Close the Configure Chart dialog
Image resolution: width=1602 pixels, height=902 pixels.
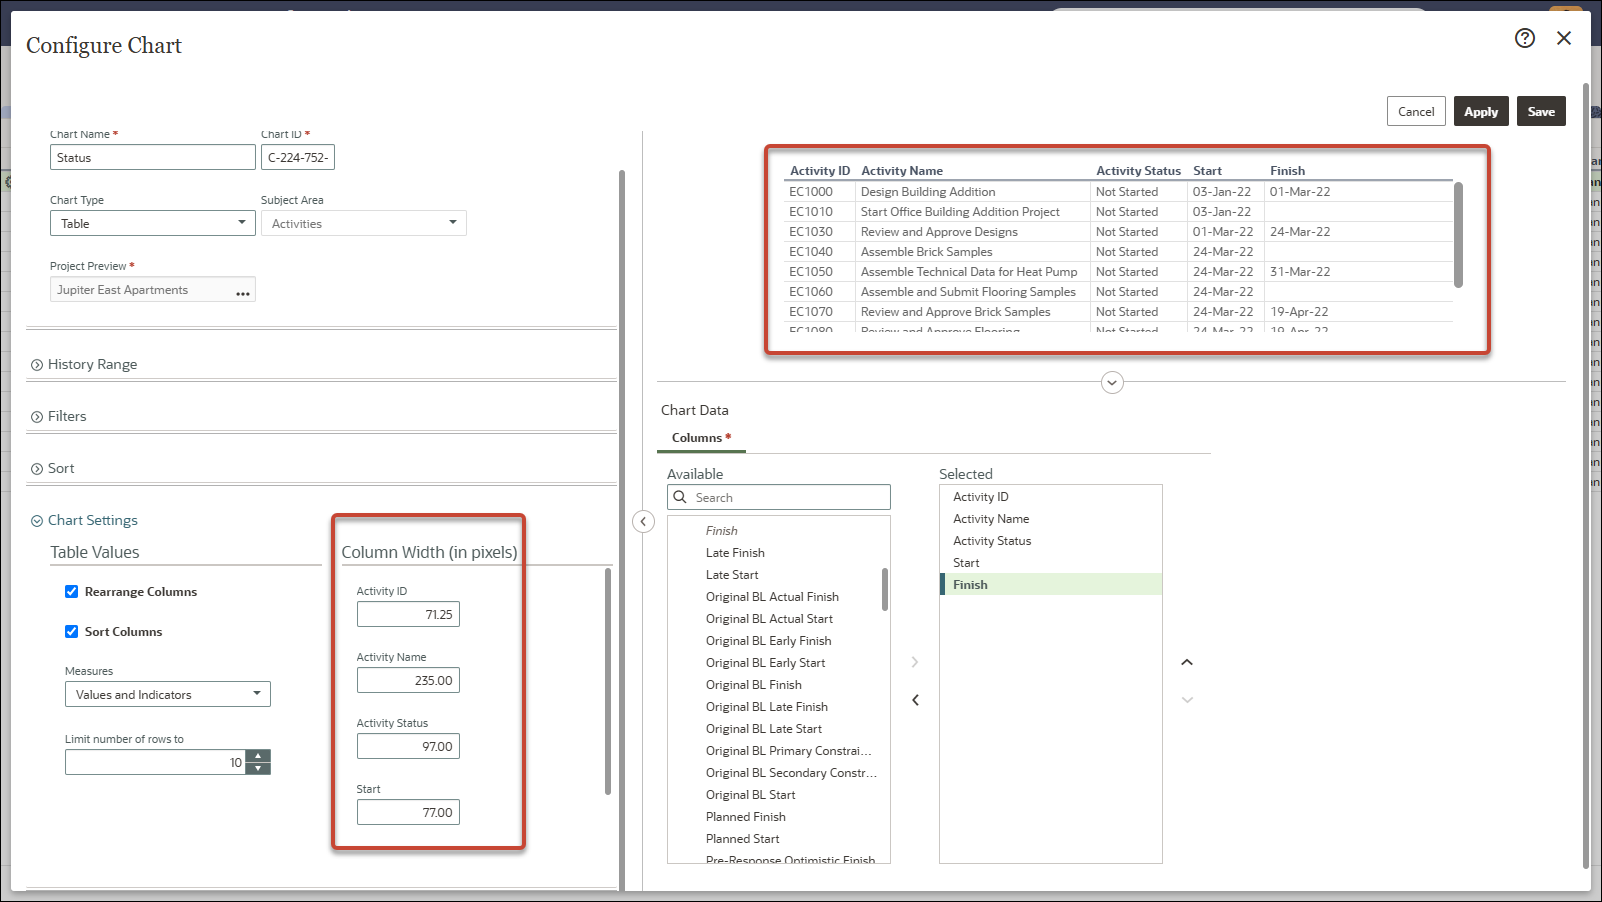pyautogui.click(x=1564, y=38)
